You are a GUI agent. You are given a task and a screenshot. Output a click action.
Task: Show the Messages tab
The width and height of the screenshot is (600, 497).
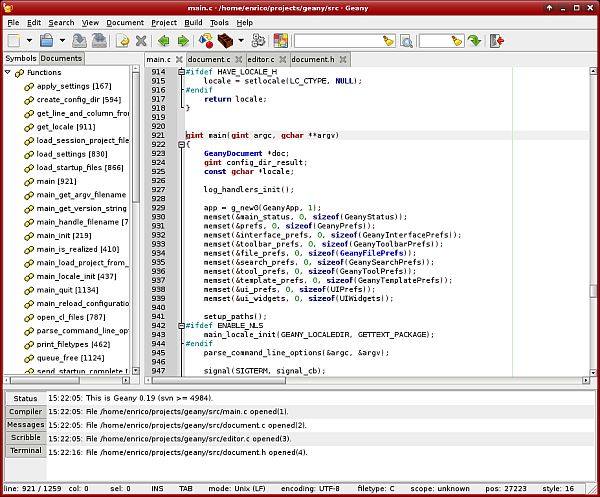[25, 424]
